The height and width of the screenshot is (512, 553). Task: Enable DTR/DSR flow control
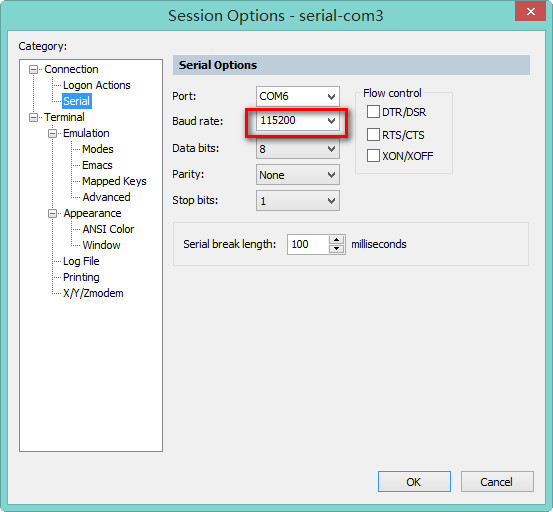[373, 112]
